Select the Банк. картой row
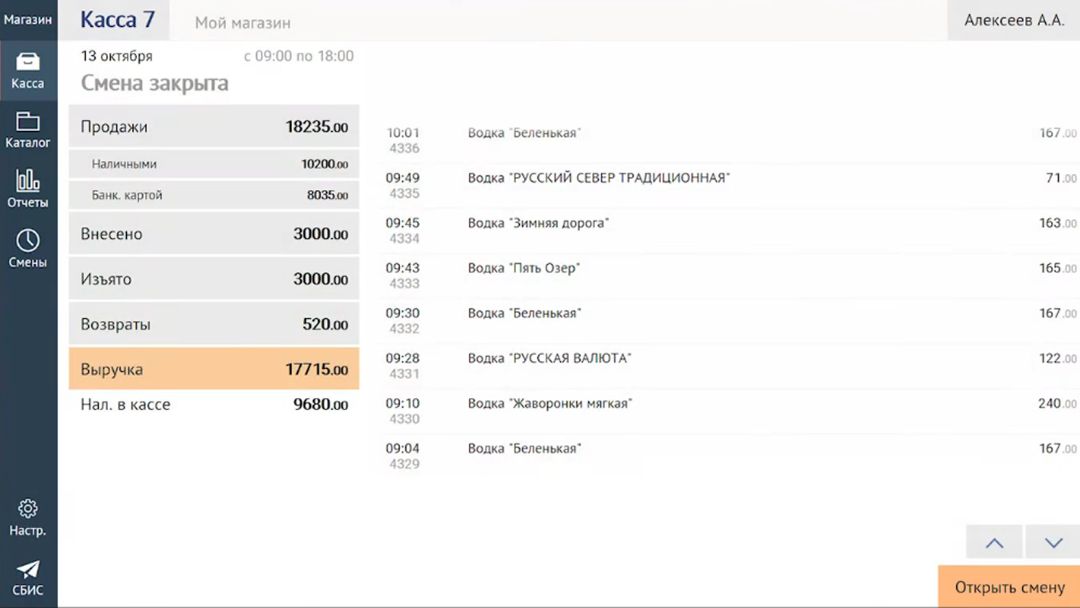Viewport: 1080px width, 608px height. 214,195
